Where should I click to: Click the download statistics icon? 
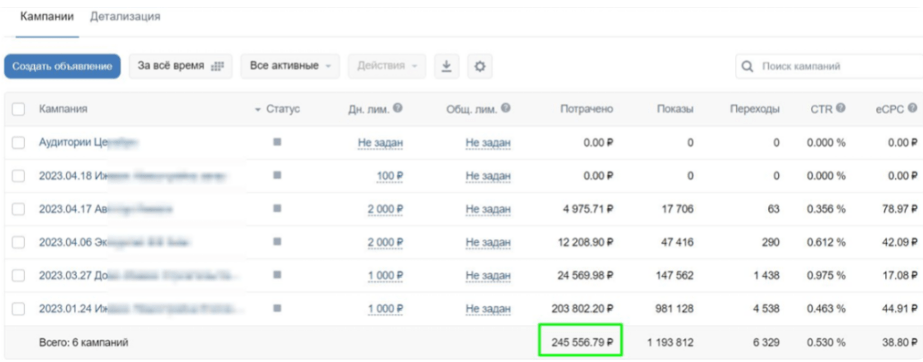point(447,67)
